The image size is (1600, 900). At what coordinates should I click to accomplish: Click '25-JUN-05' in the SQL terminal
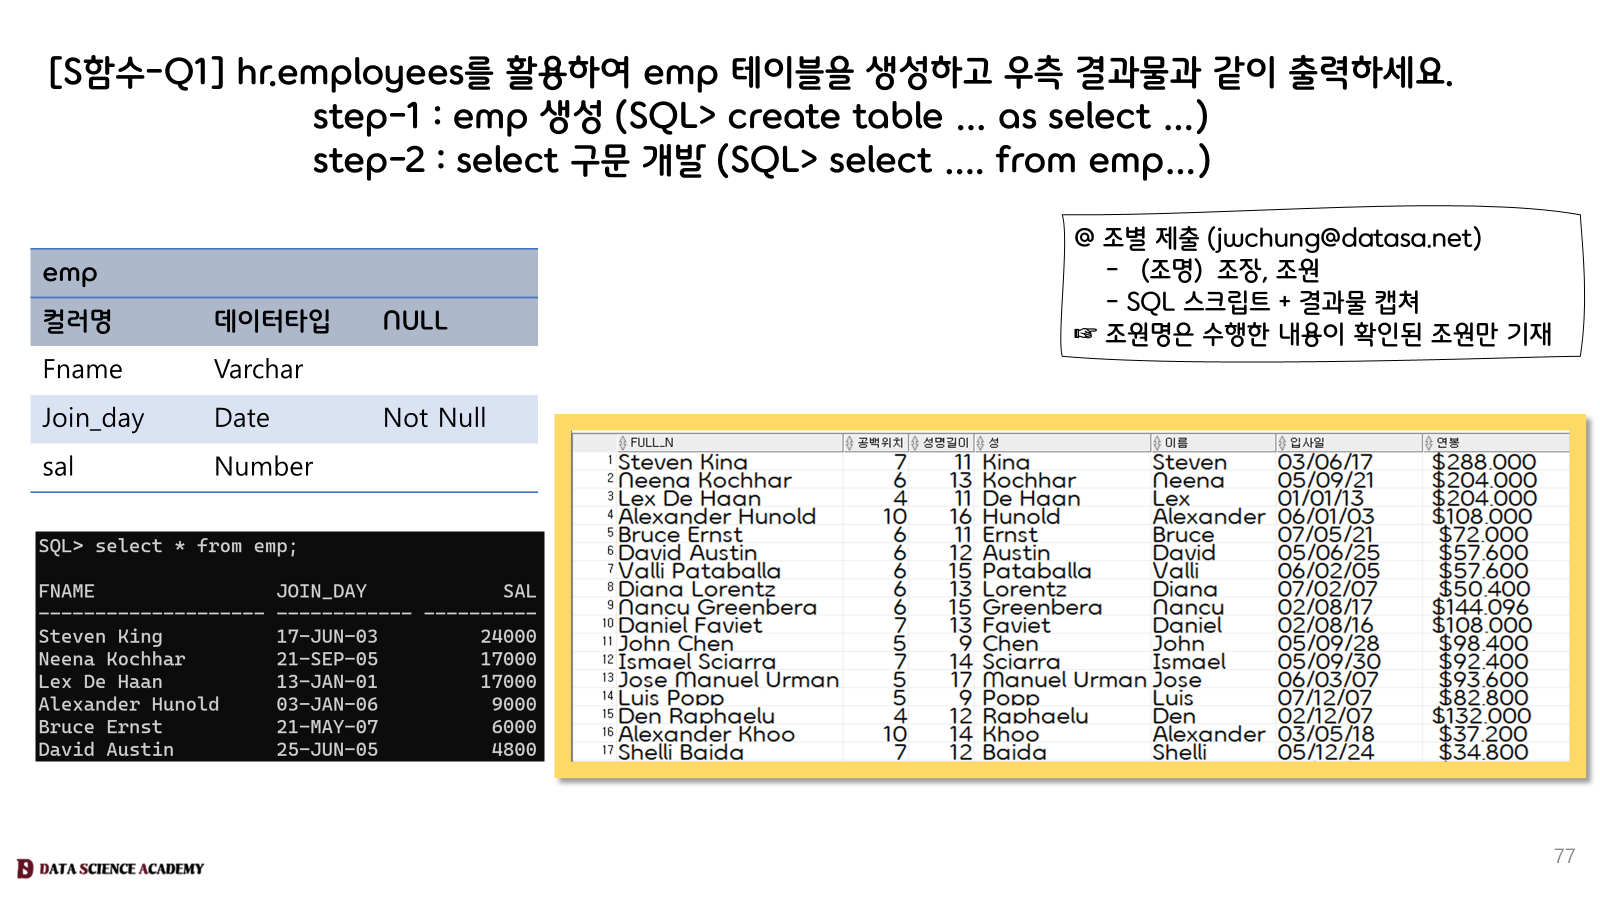point(327,749)
